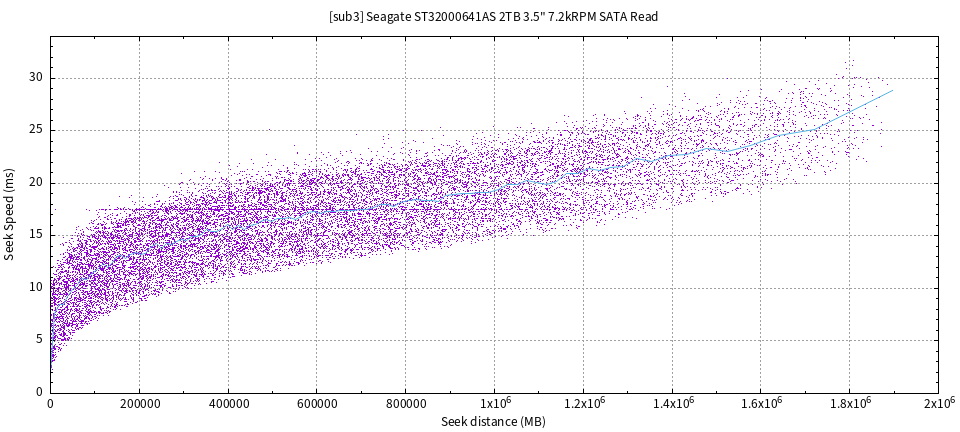The width and height of the screenshot is (960, 432).
Task: Click the 1.8x10^6 x-axis tick label
Action: 849,404
